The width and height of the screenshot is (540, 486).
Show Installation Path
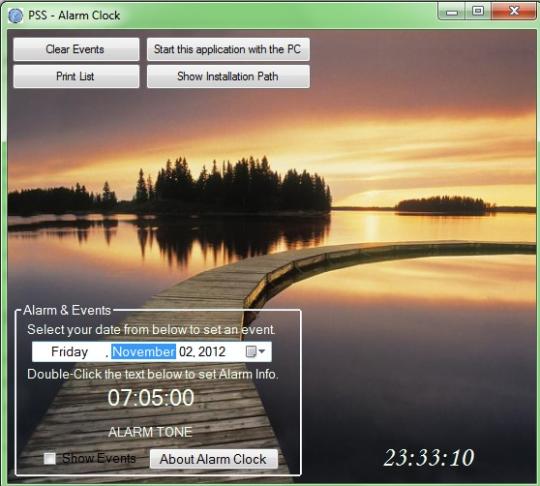point(228,76)
